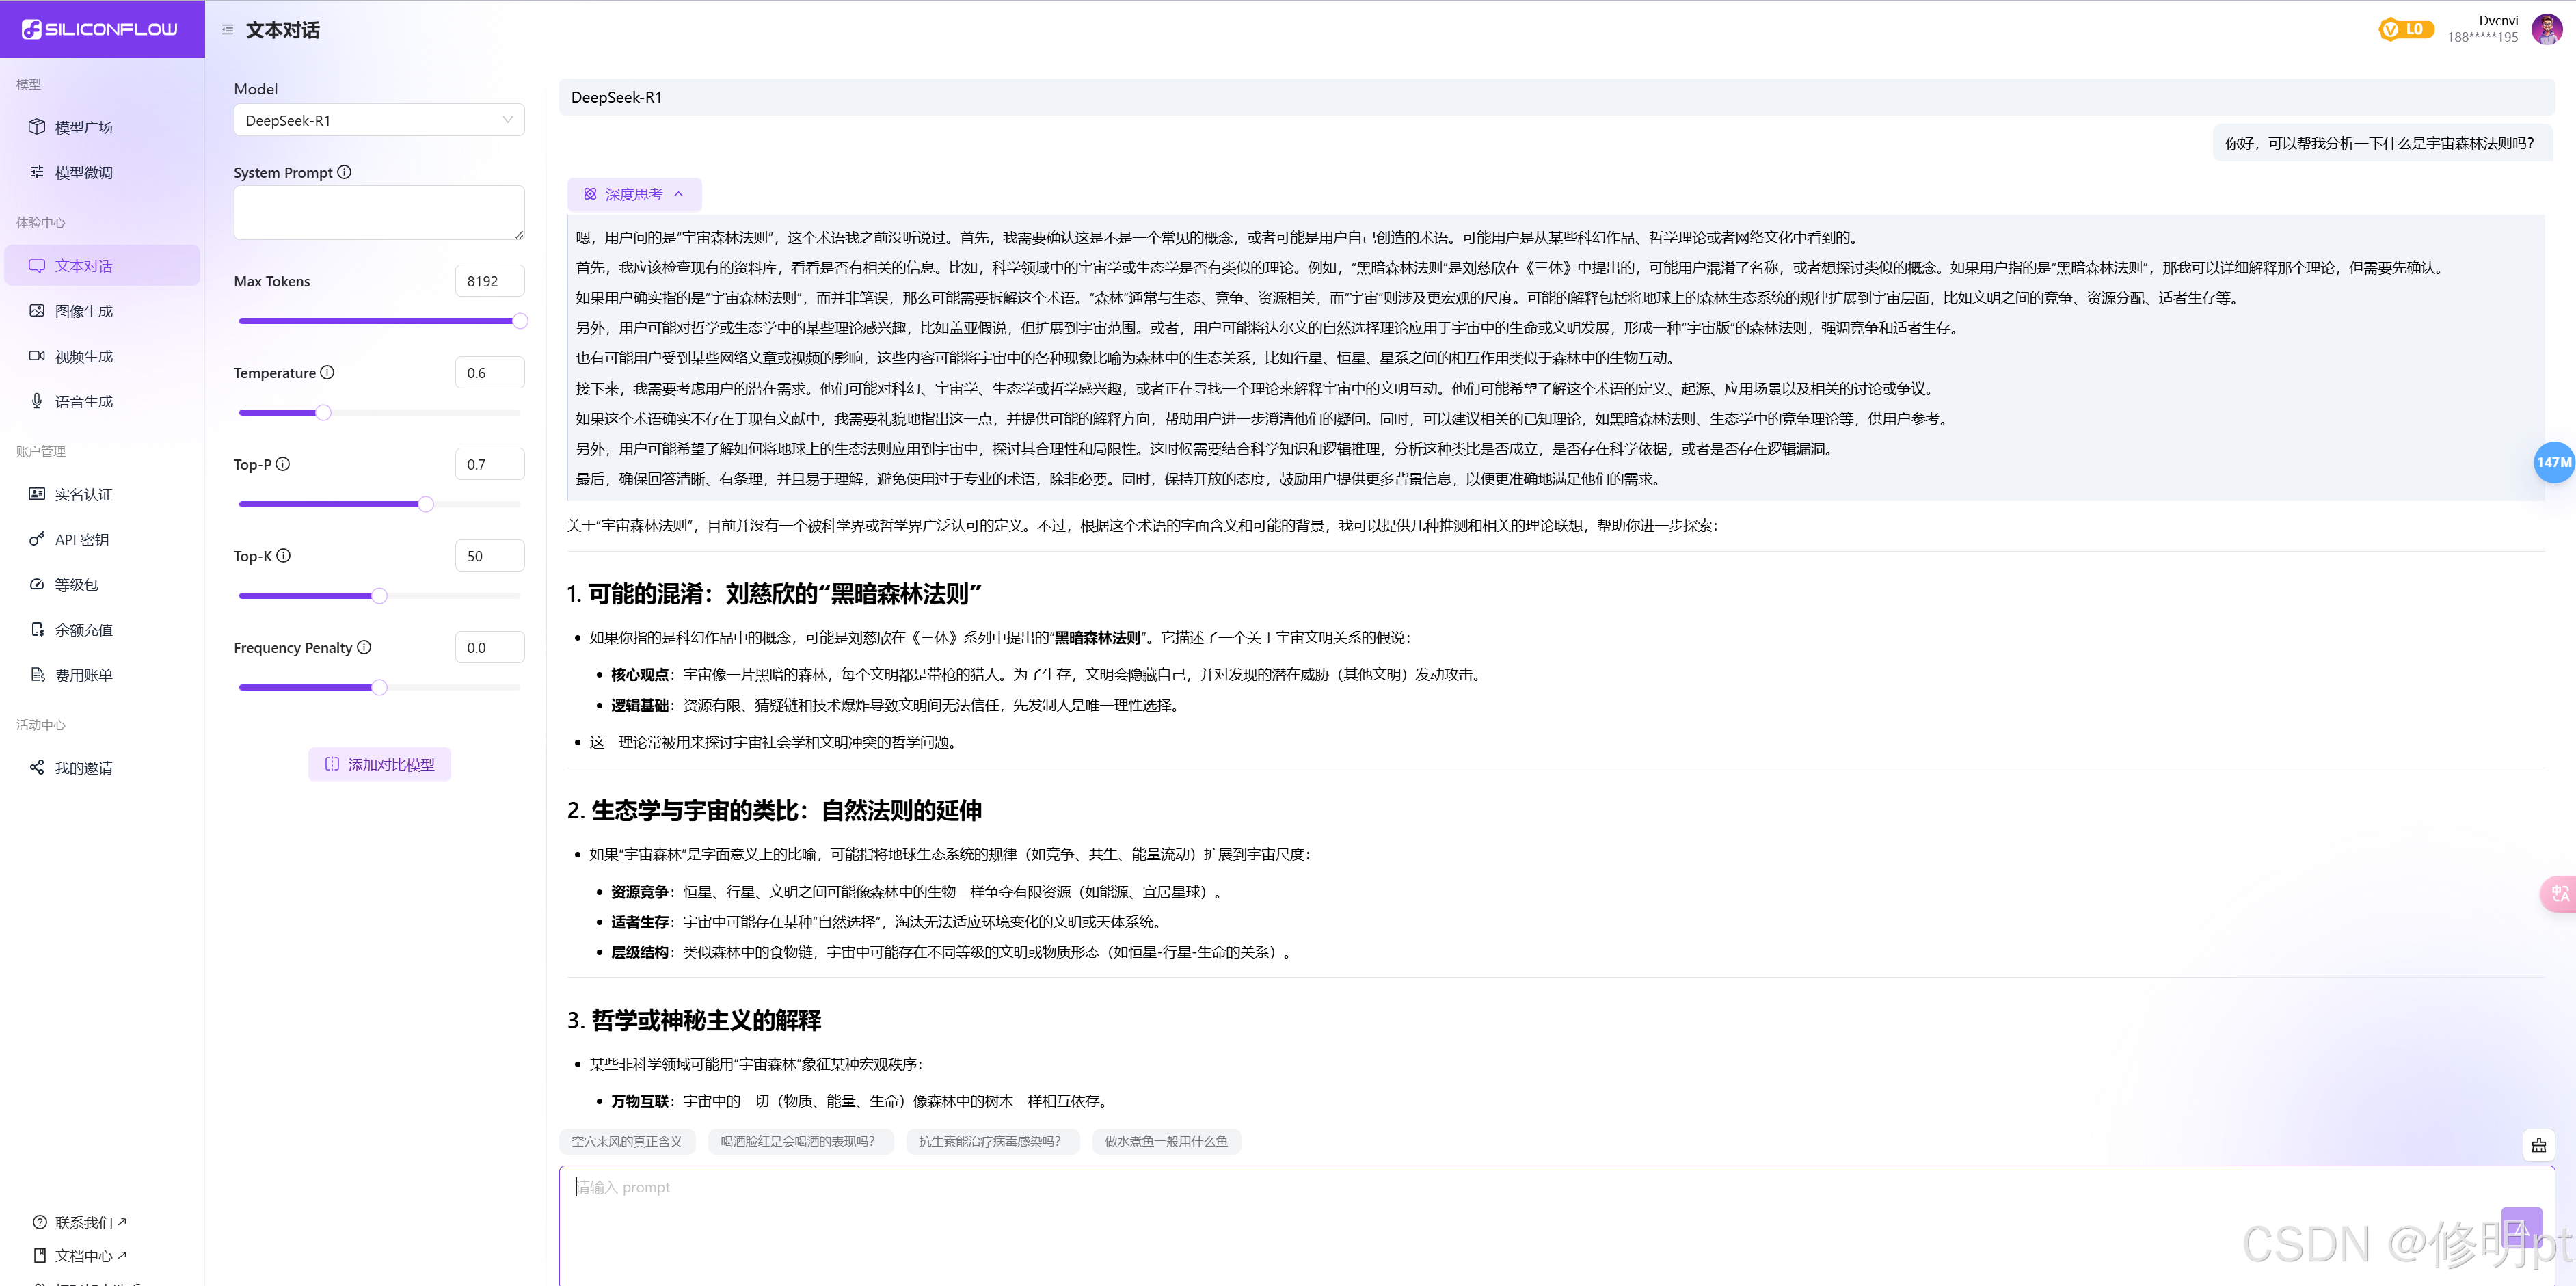2576x1286 pixels.
Task: Collapse the 深度思考 thinking section
Action: [x=634, y=194]
